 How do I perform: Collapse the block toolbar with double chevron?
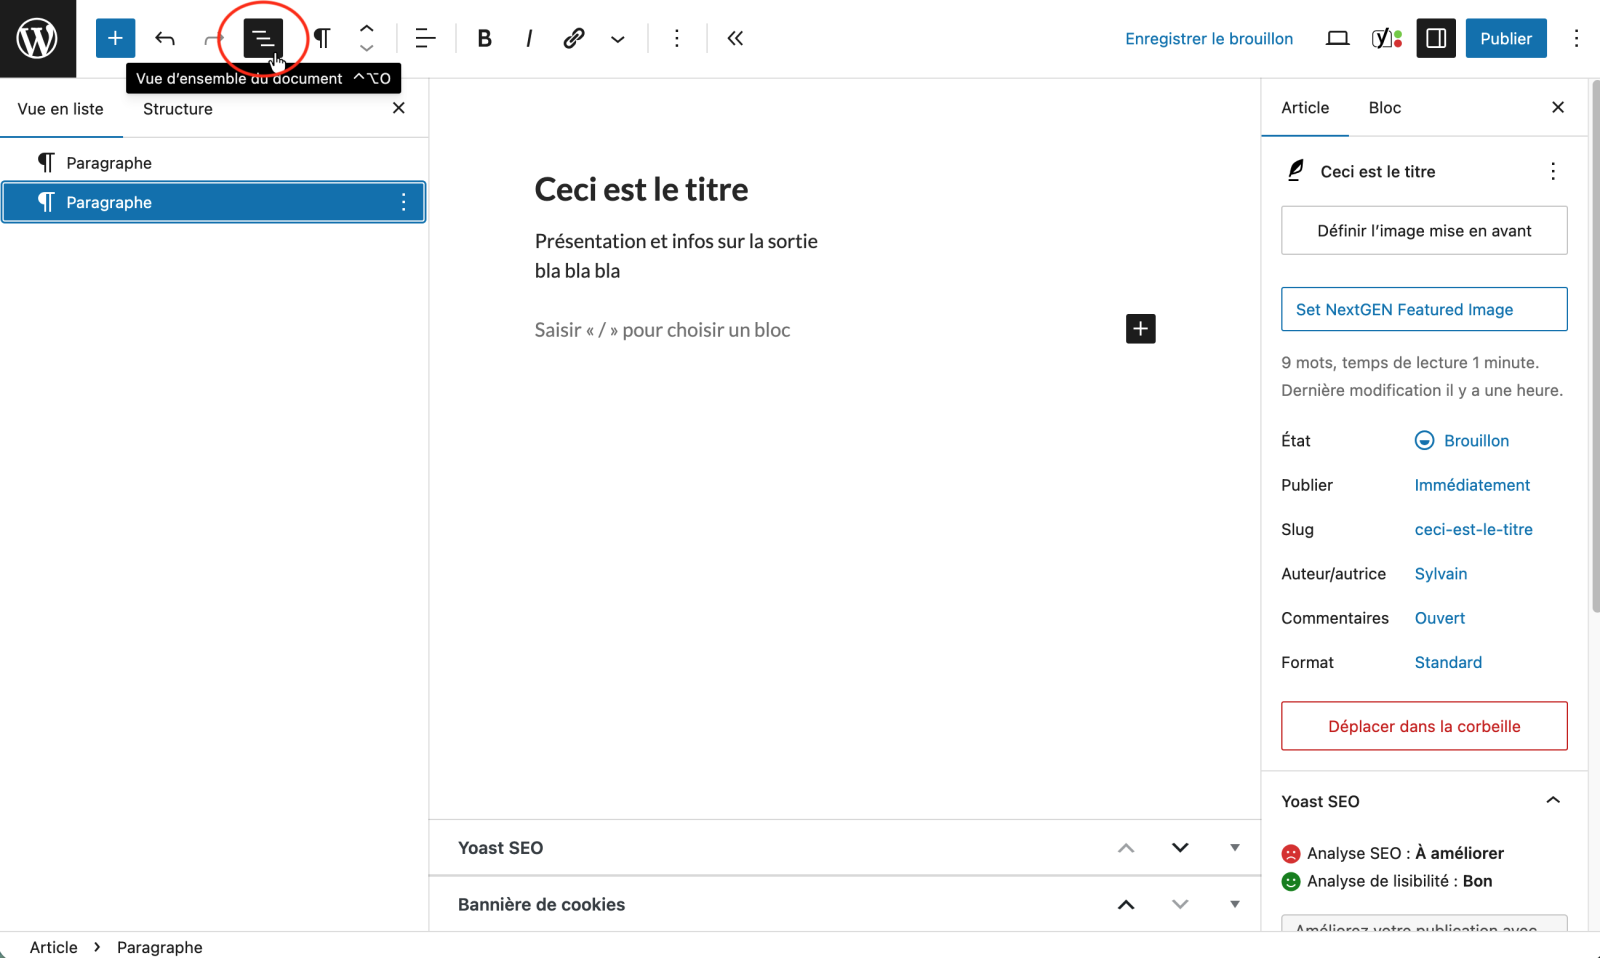coord(735,38)
